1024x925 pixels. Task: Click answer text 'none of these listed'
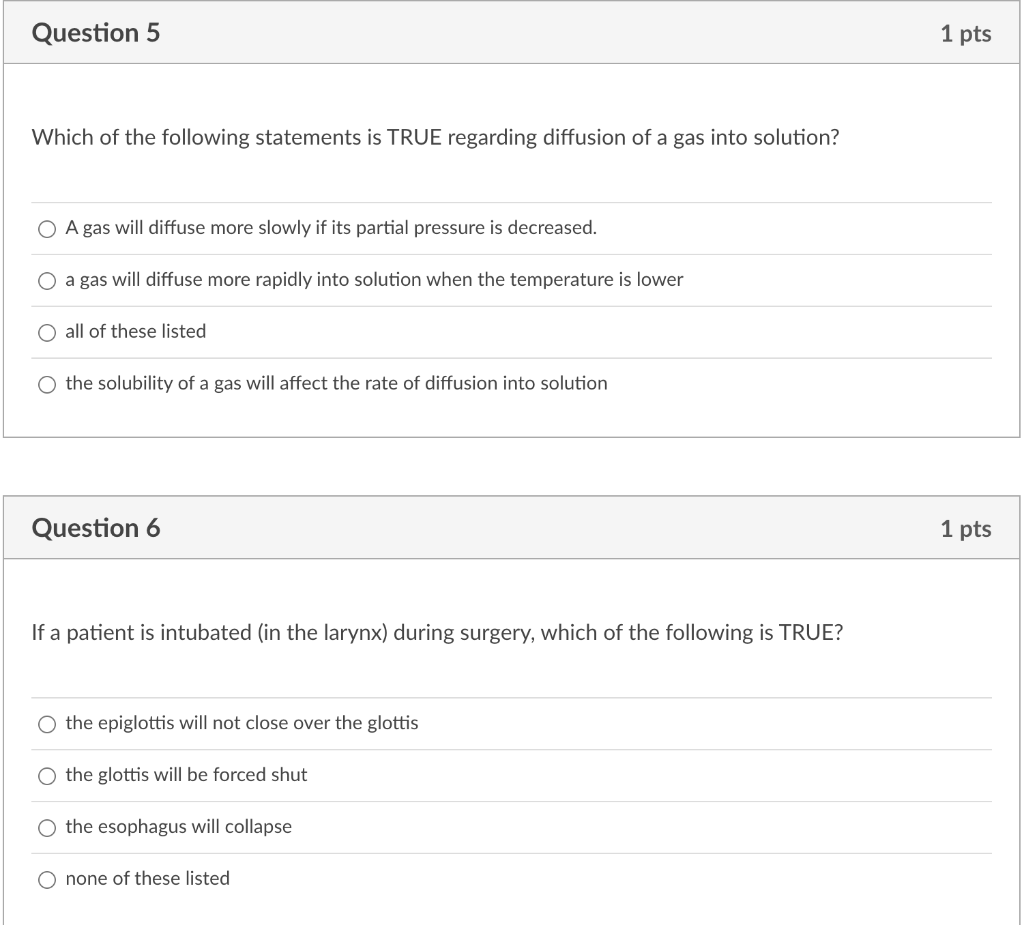tap(148, 878)
